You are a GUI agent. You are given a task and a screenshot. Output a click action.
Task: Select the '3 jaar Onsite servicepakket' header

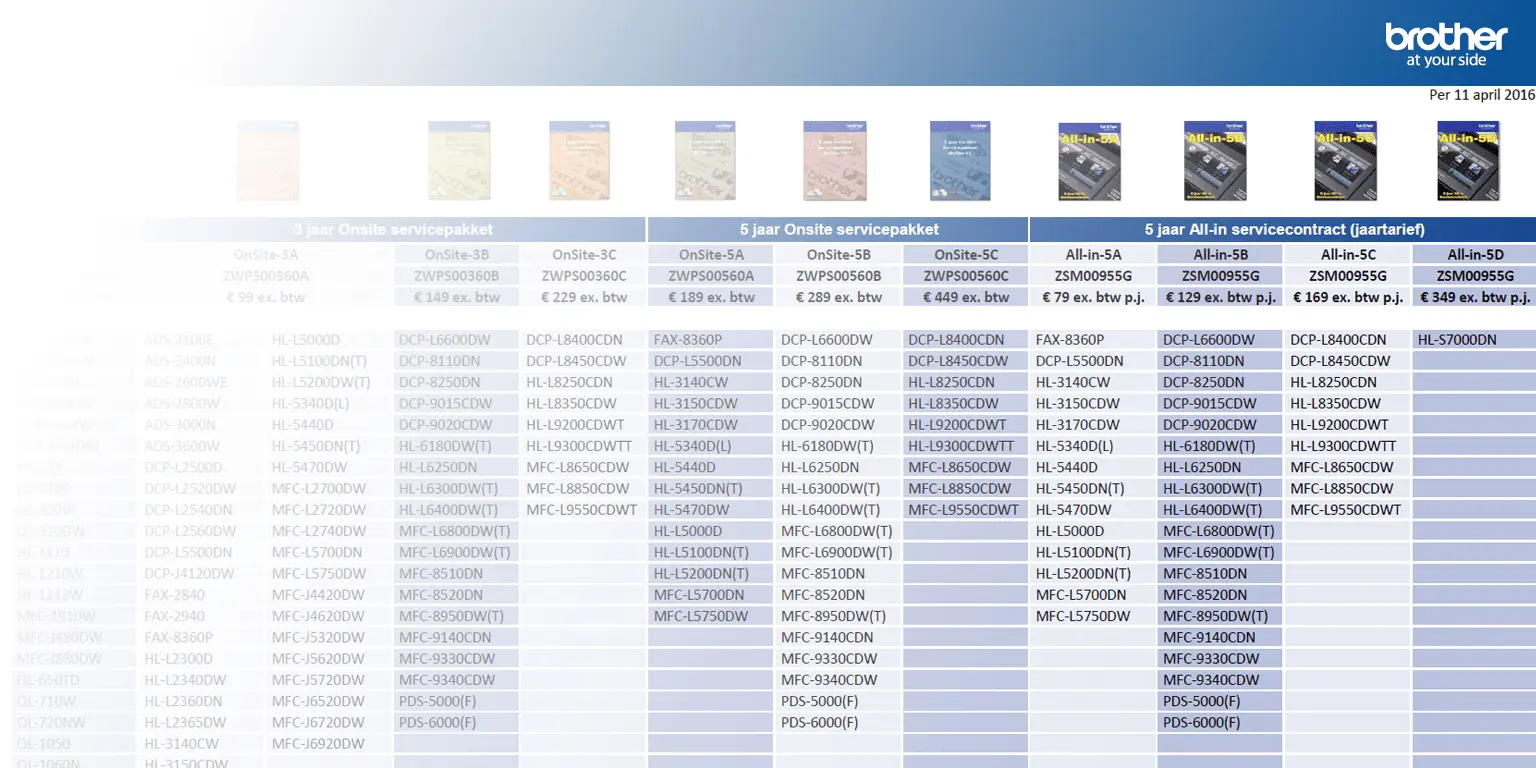(x=393, y=229)
